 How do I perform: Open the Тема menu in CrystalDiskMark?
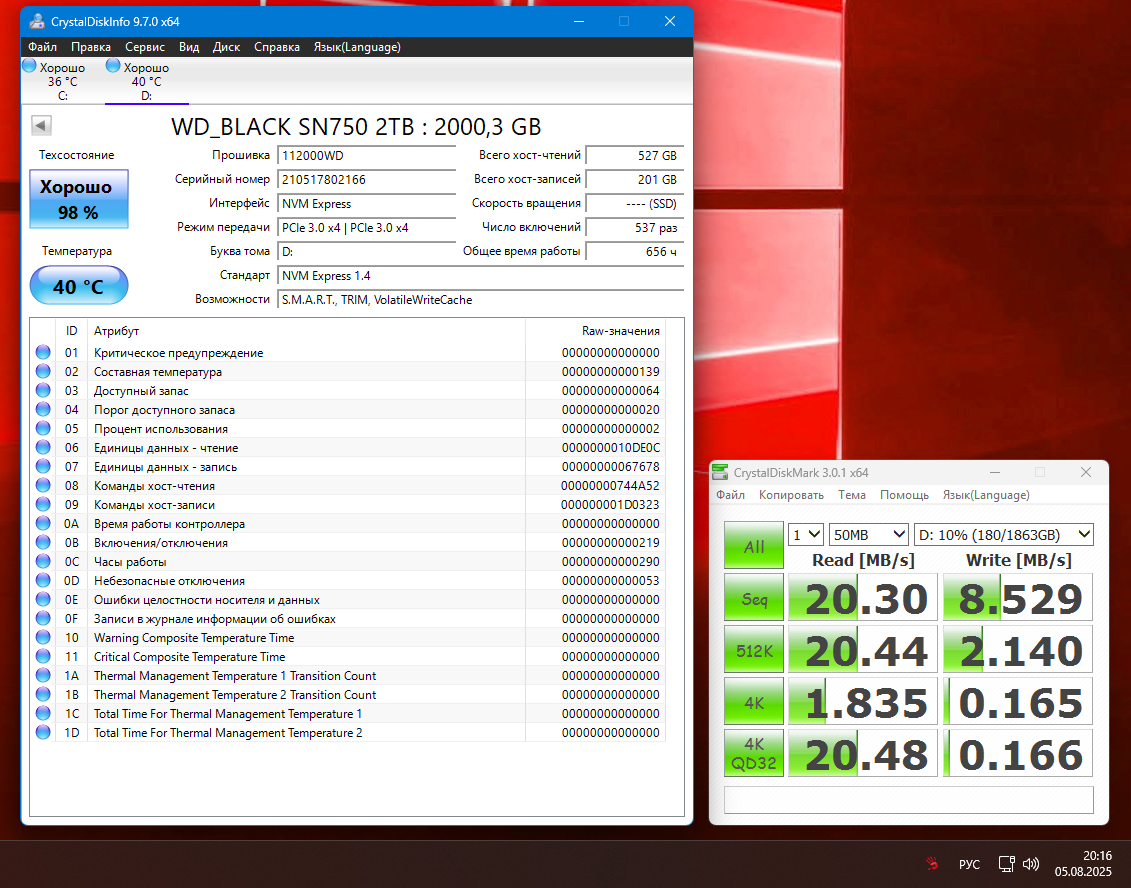[x=852, y=495]
